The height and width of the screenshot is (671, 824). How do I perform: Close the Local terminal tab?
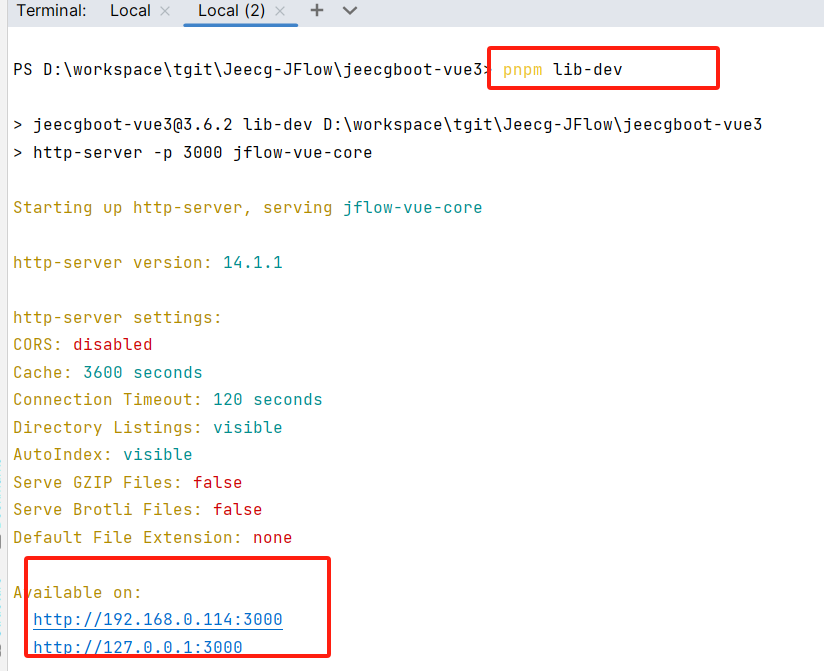(x=165, y=11)
